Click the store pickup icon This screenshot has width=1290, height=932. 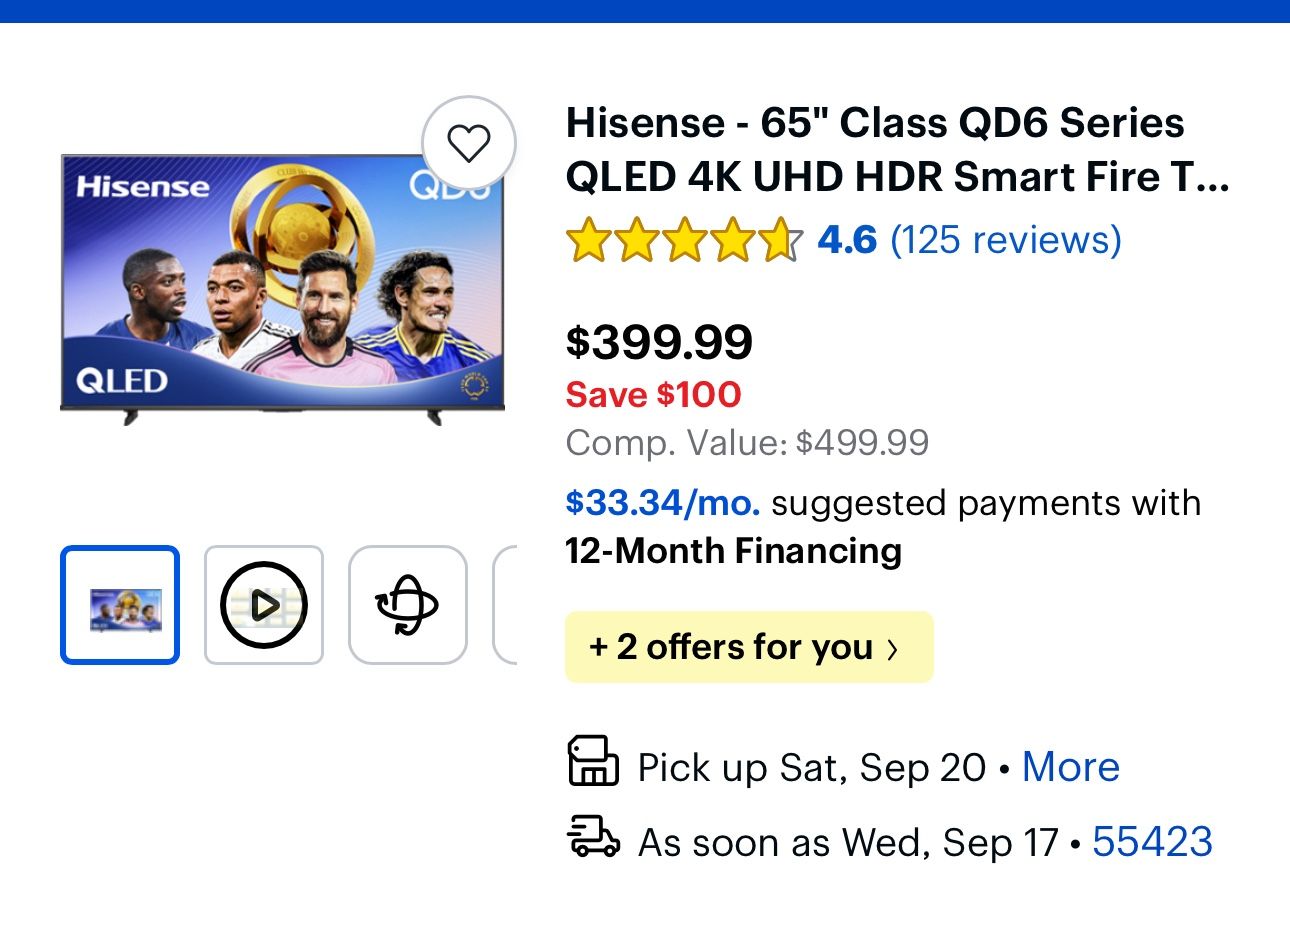(593, 762)
